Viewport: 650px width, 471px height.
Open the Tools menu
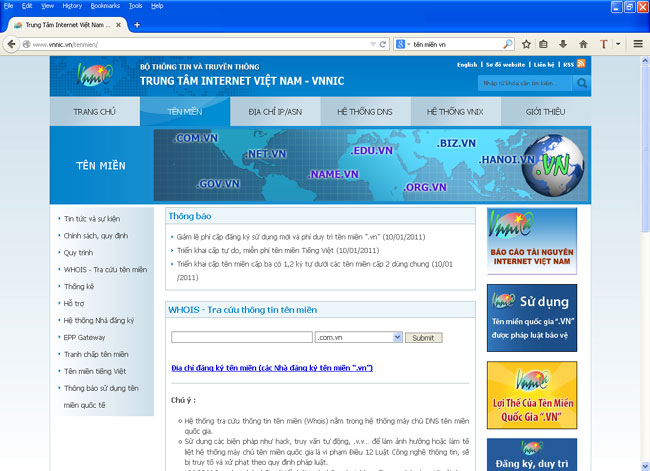[136, 6]
